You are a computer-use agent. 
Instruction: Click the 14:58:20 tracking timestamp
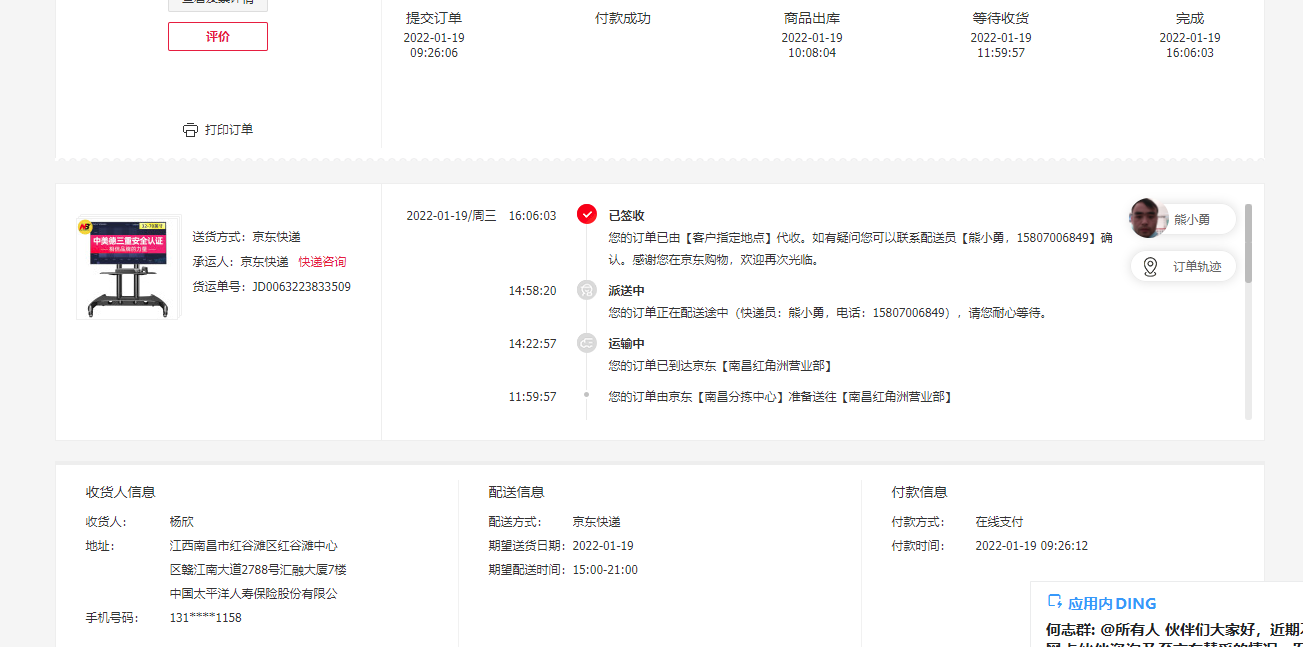(x=532, y=291)
